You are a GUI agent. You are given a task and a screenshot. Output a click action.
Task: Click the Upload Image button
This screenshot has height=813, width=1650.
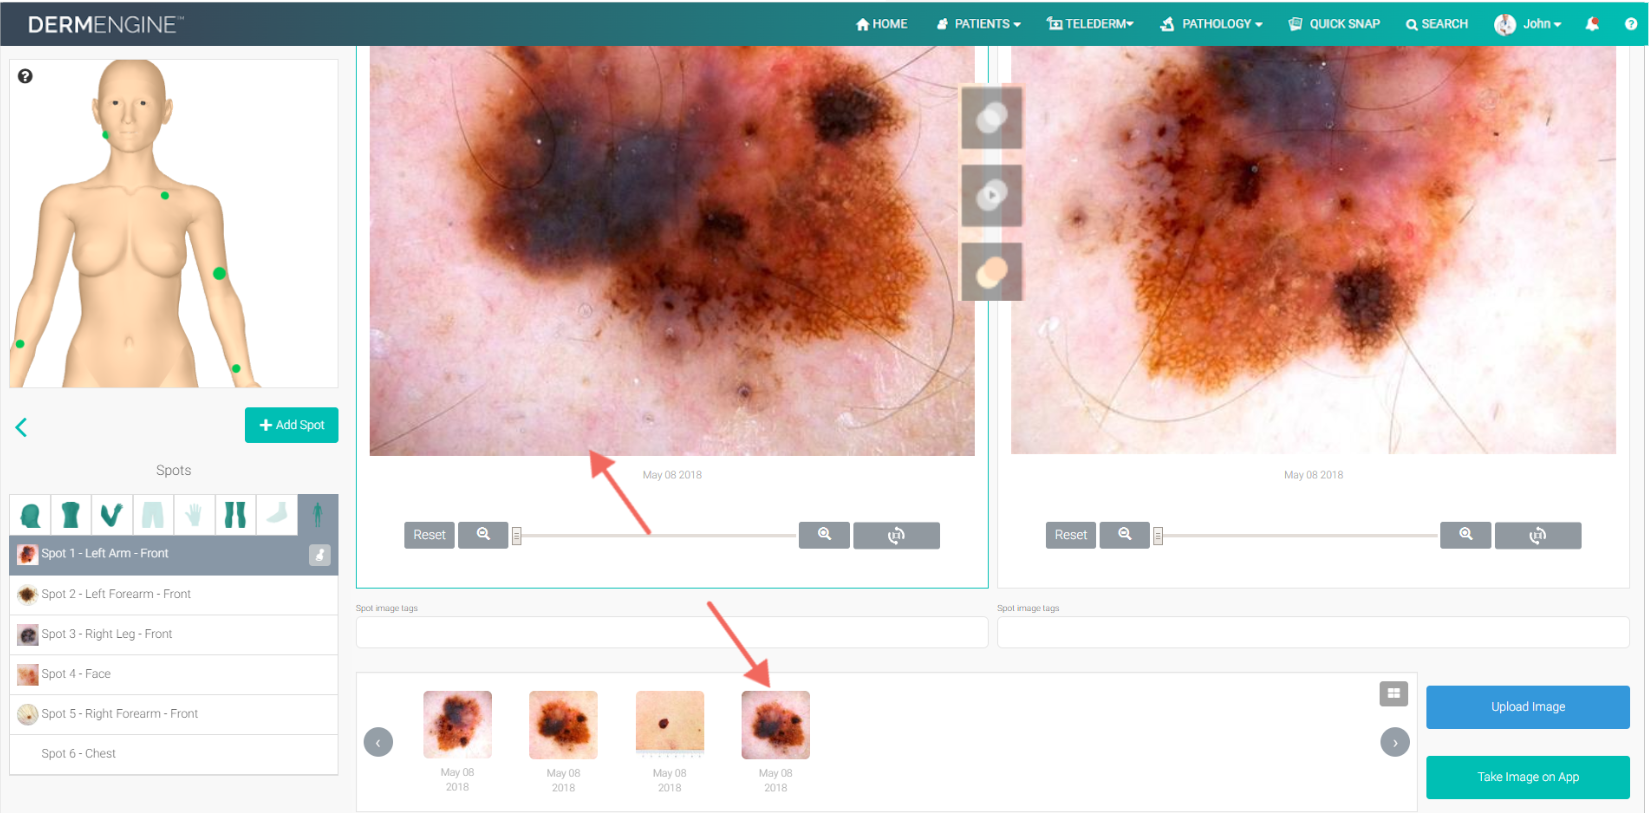coord(1527,707)
